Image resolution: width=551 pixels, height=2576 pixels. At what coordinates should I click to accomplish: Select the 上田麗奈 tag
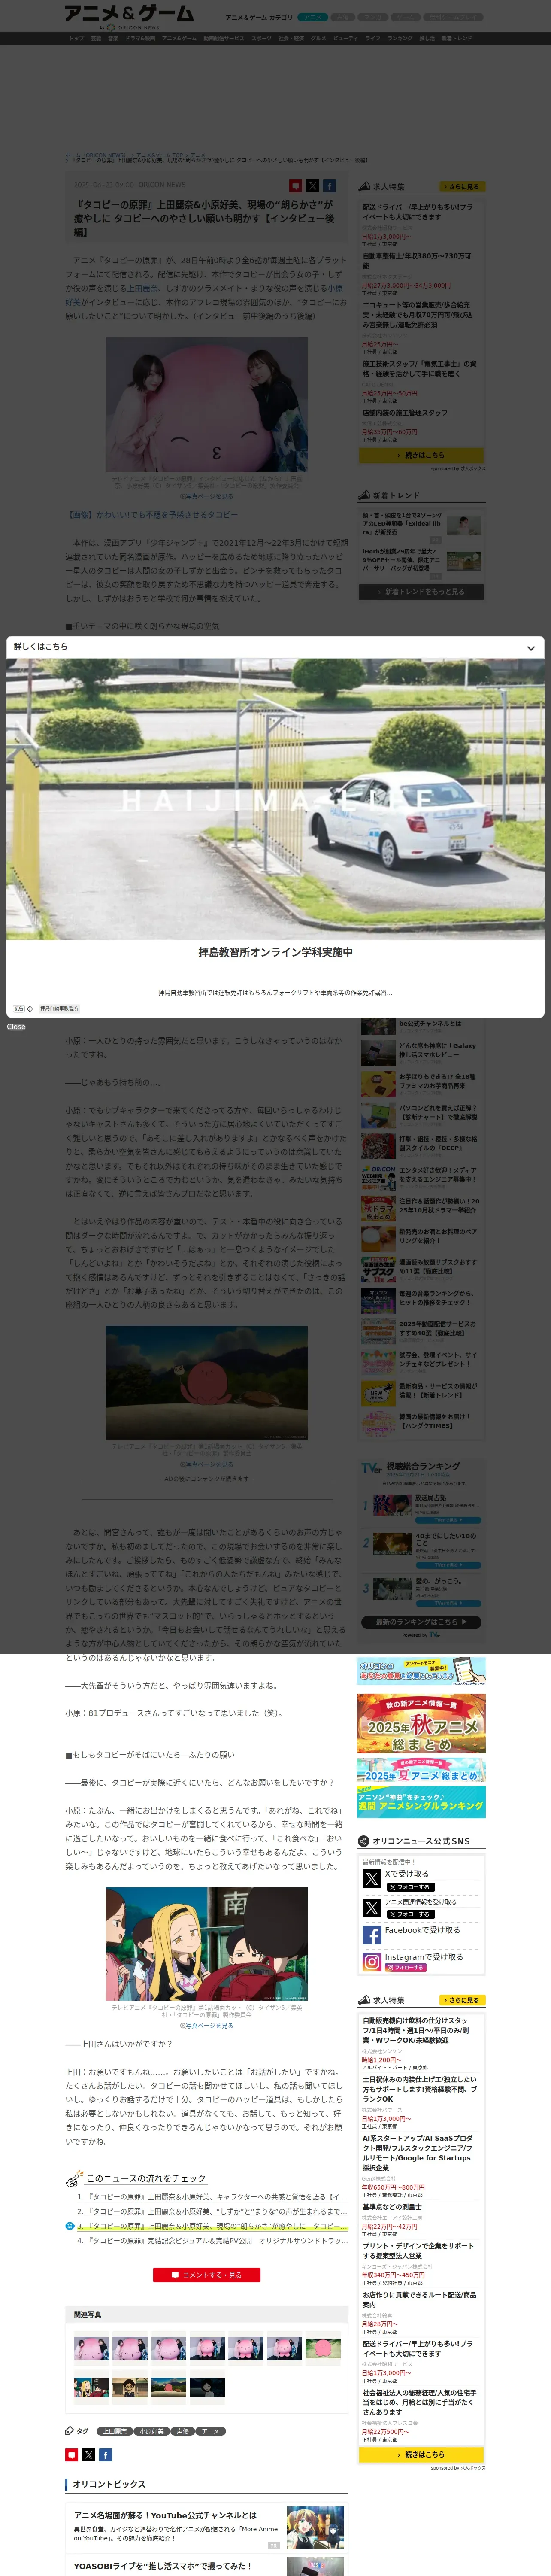pyautogui.click(x=114, y=2431)
